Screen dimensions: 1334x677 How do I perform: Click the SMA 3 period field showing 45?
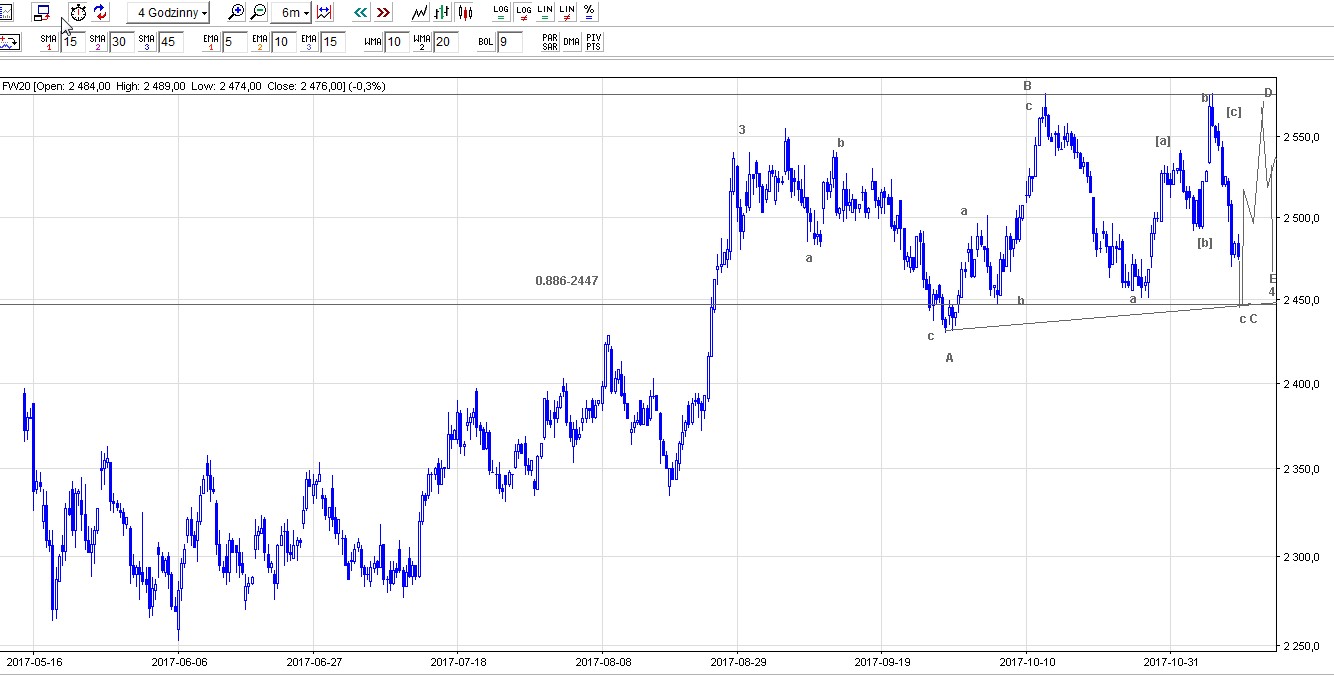click(170, 42)
